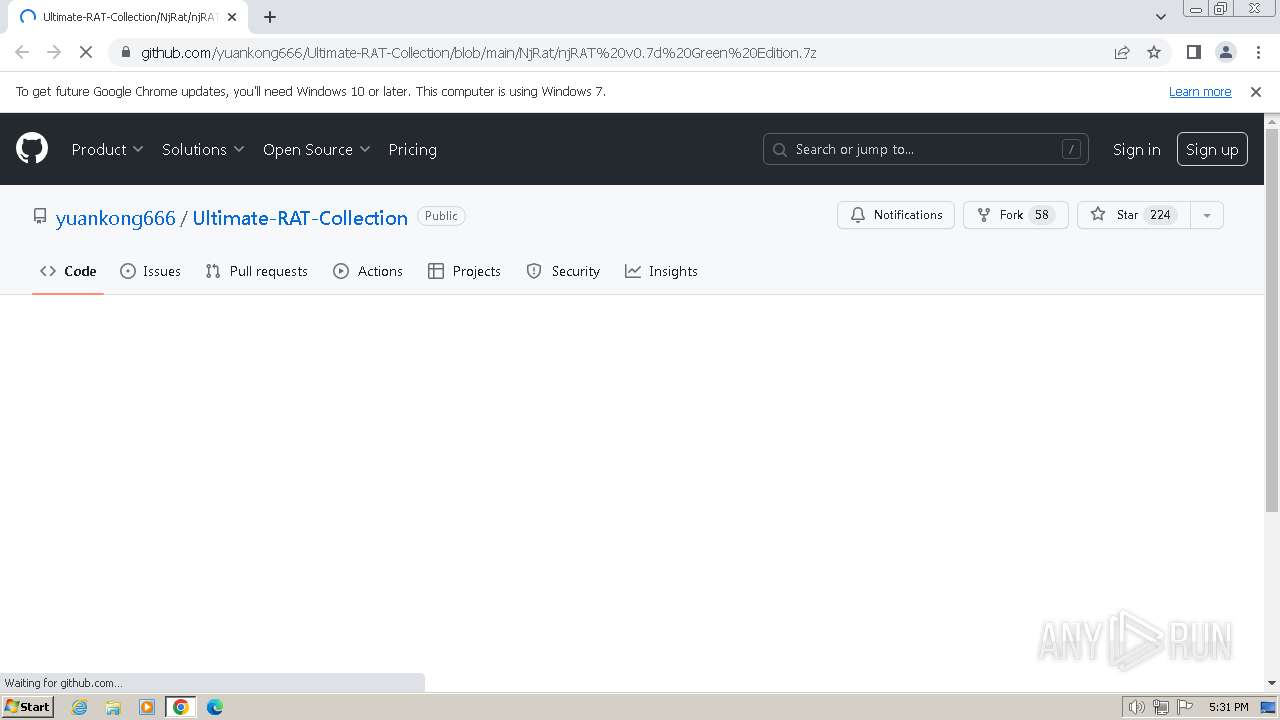Go forward in browser history
The height and width of the screenshot is (720, 1280).
pos(54,52)
